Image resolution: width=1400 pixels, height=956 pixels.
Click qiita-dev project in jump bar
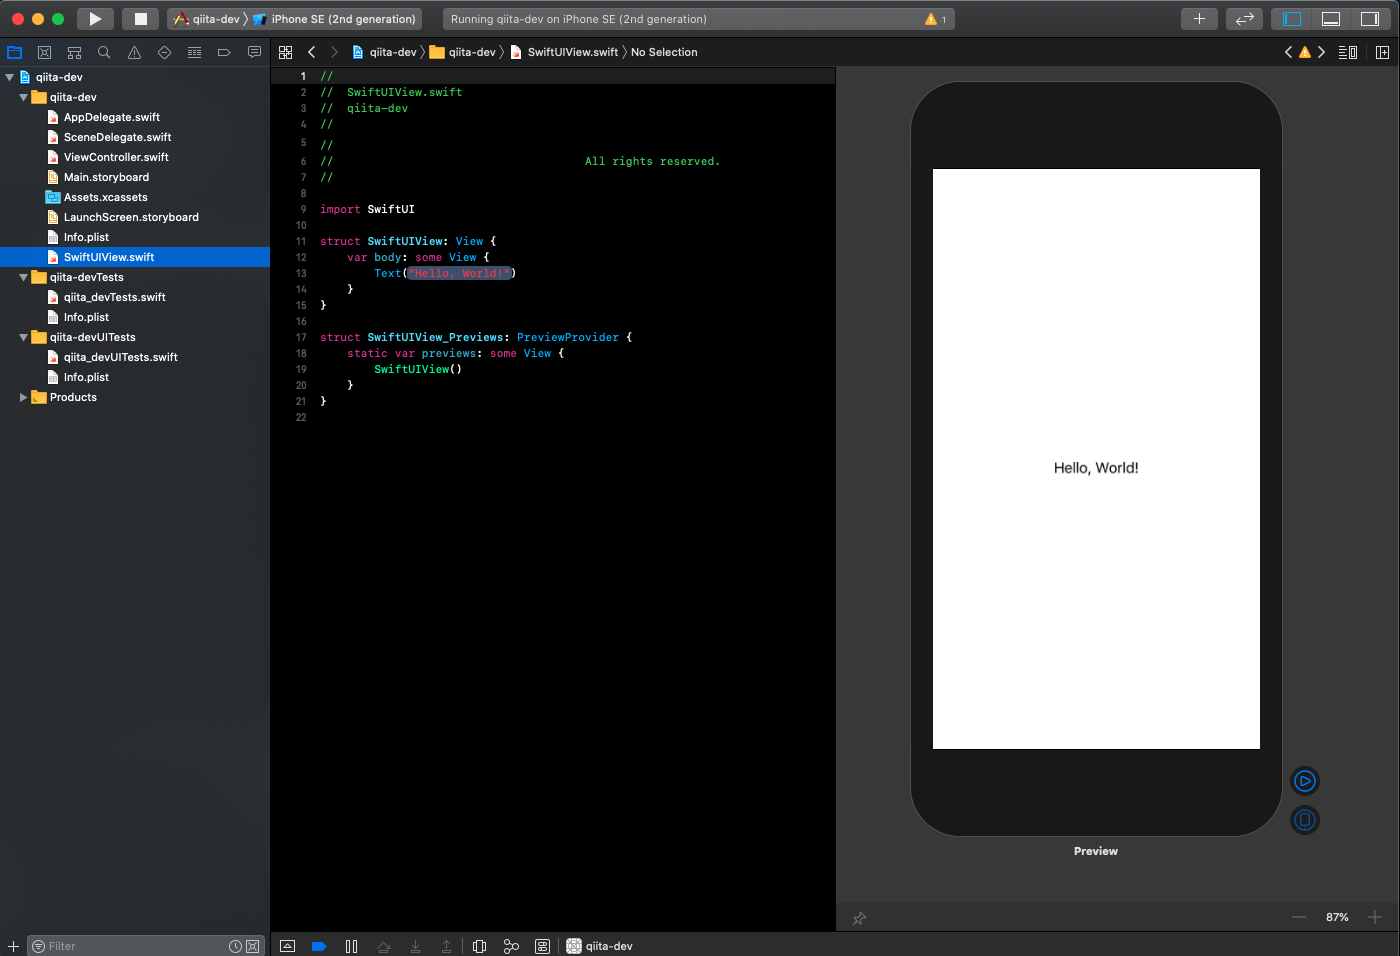coord(385,52)
